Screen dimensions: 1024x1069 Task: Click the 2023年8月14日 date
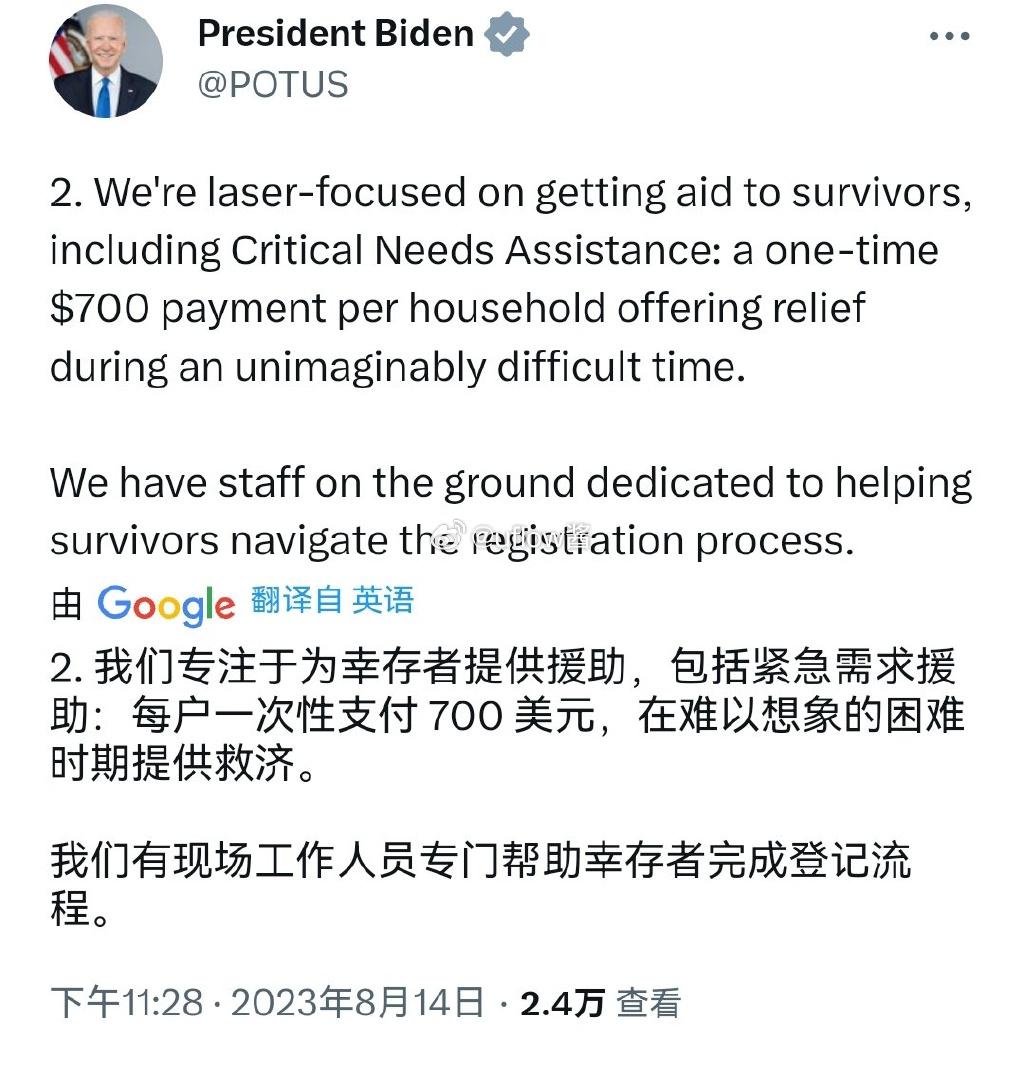tap(357, 1002)
